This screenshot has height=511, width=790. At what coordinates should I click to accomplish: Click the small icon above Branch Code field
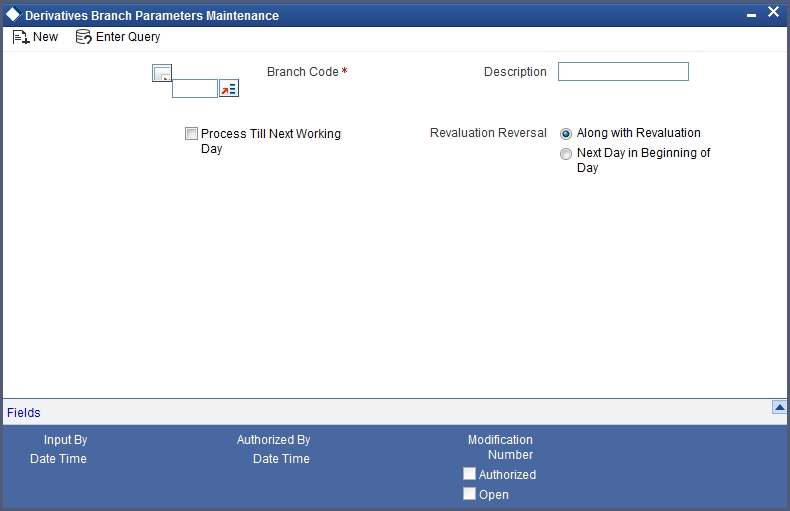click(162, 73)
